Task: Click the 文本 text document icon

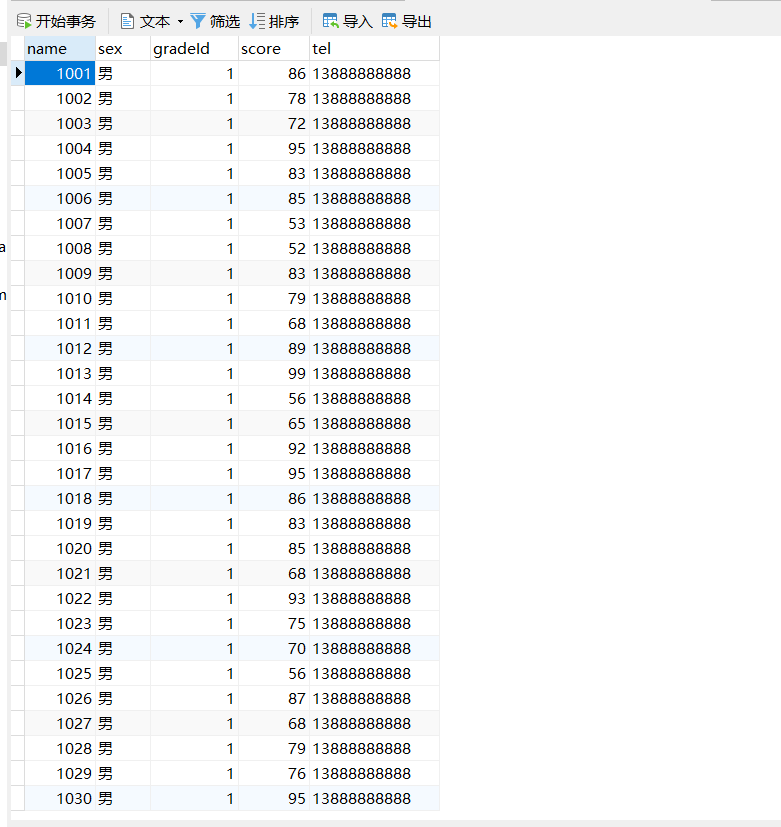Action: click(127, 22)
